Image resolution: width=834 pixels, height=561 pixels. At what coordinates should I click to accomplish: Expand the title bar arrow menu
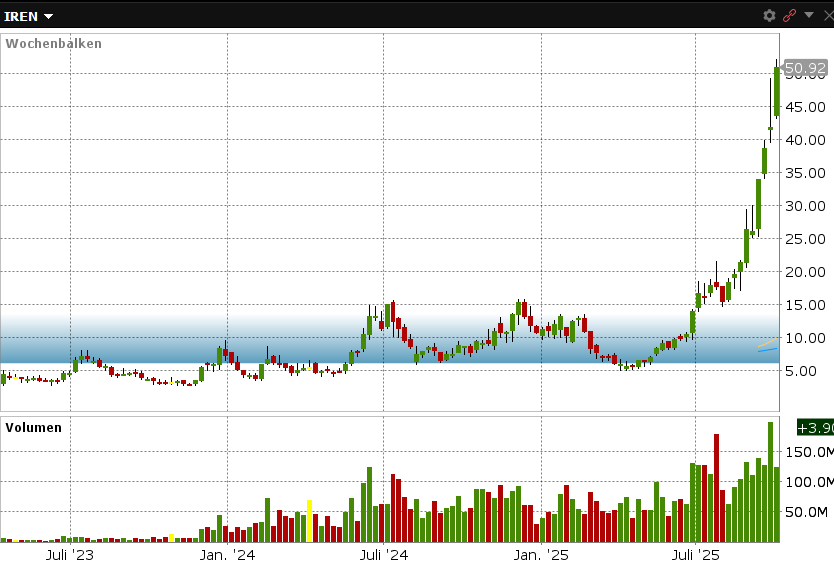tap(809, 15)
